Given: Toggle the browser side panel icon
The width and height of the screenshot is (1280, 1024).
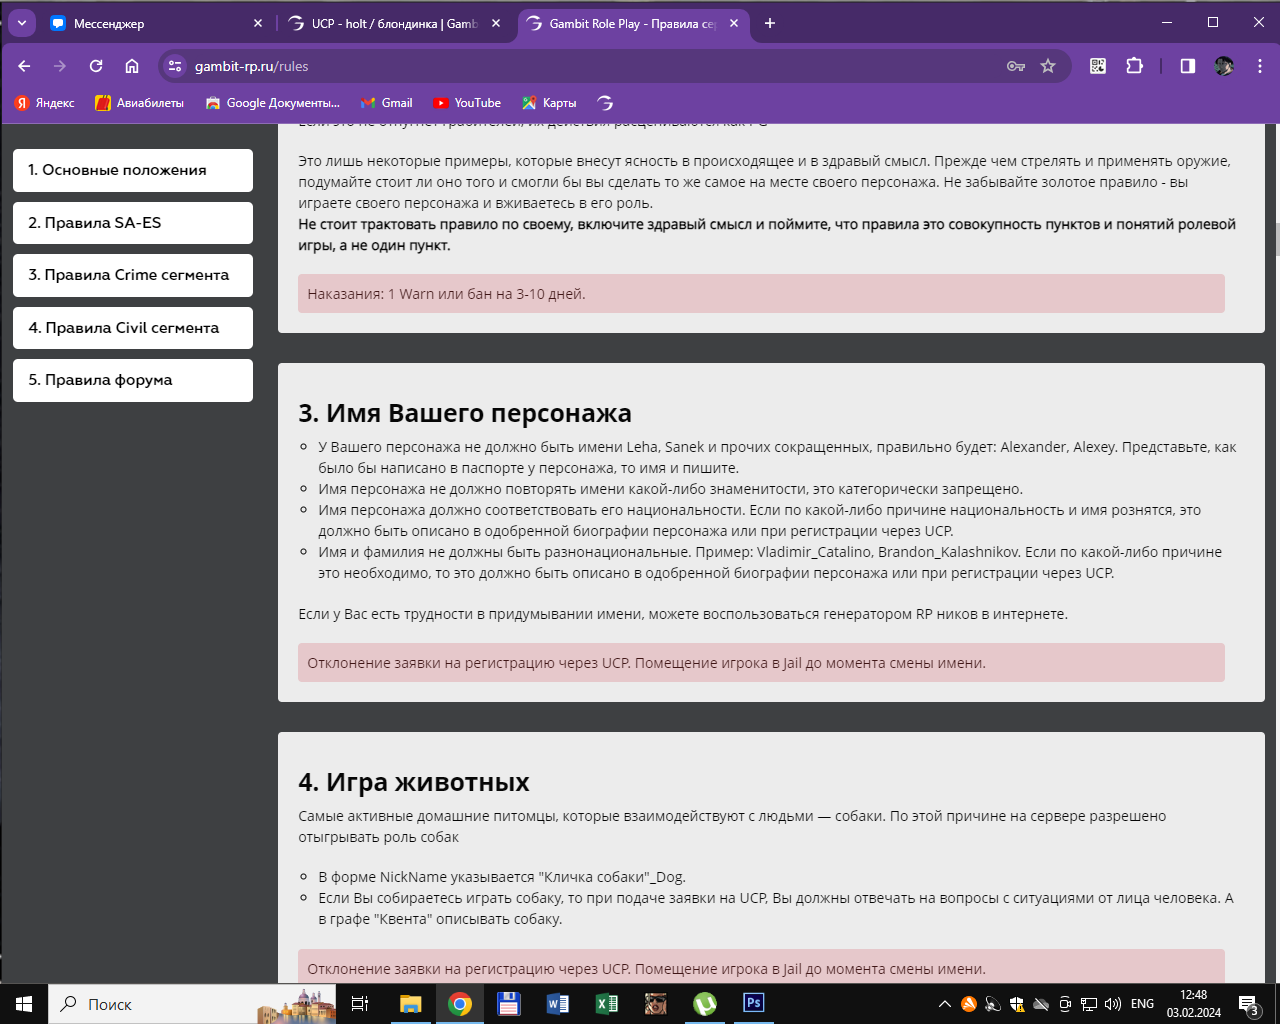Looking at the screenshot, I should pyautogui.click(x=1188, y=66).
